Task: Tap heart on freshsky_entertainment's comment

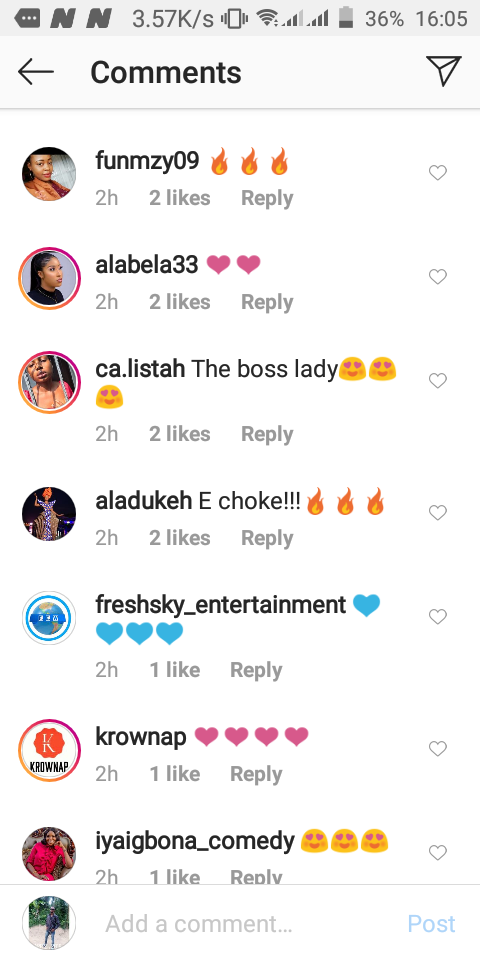Action: pyautogui.click(x=437, y=617)
